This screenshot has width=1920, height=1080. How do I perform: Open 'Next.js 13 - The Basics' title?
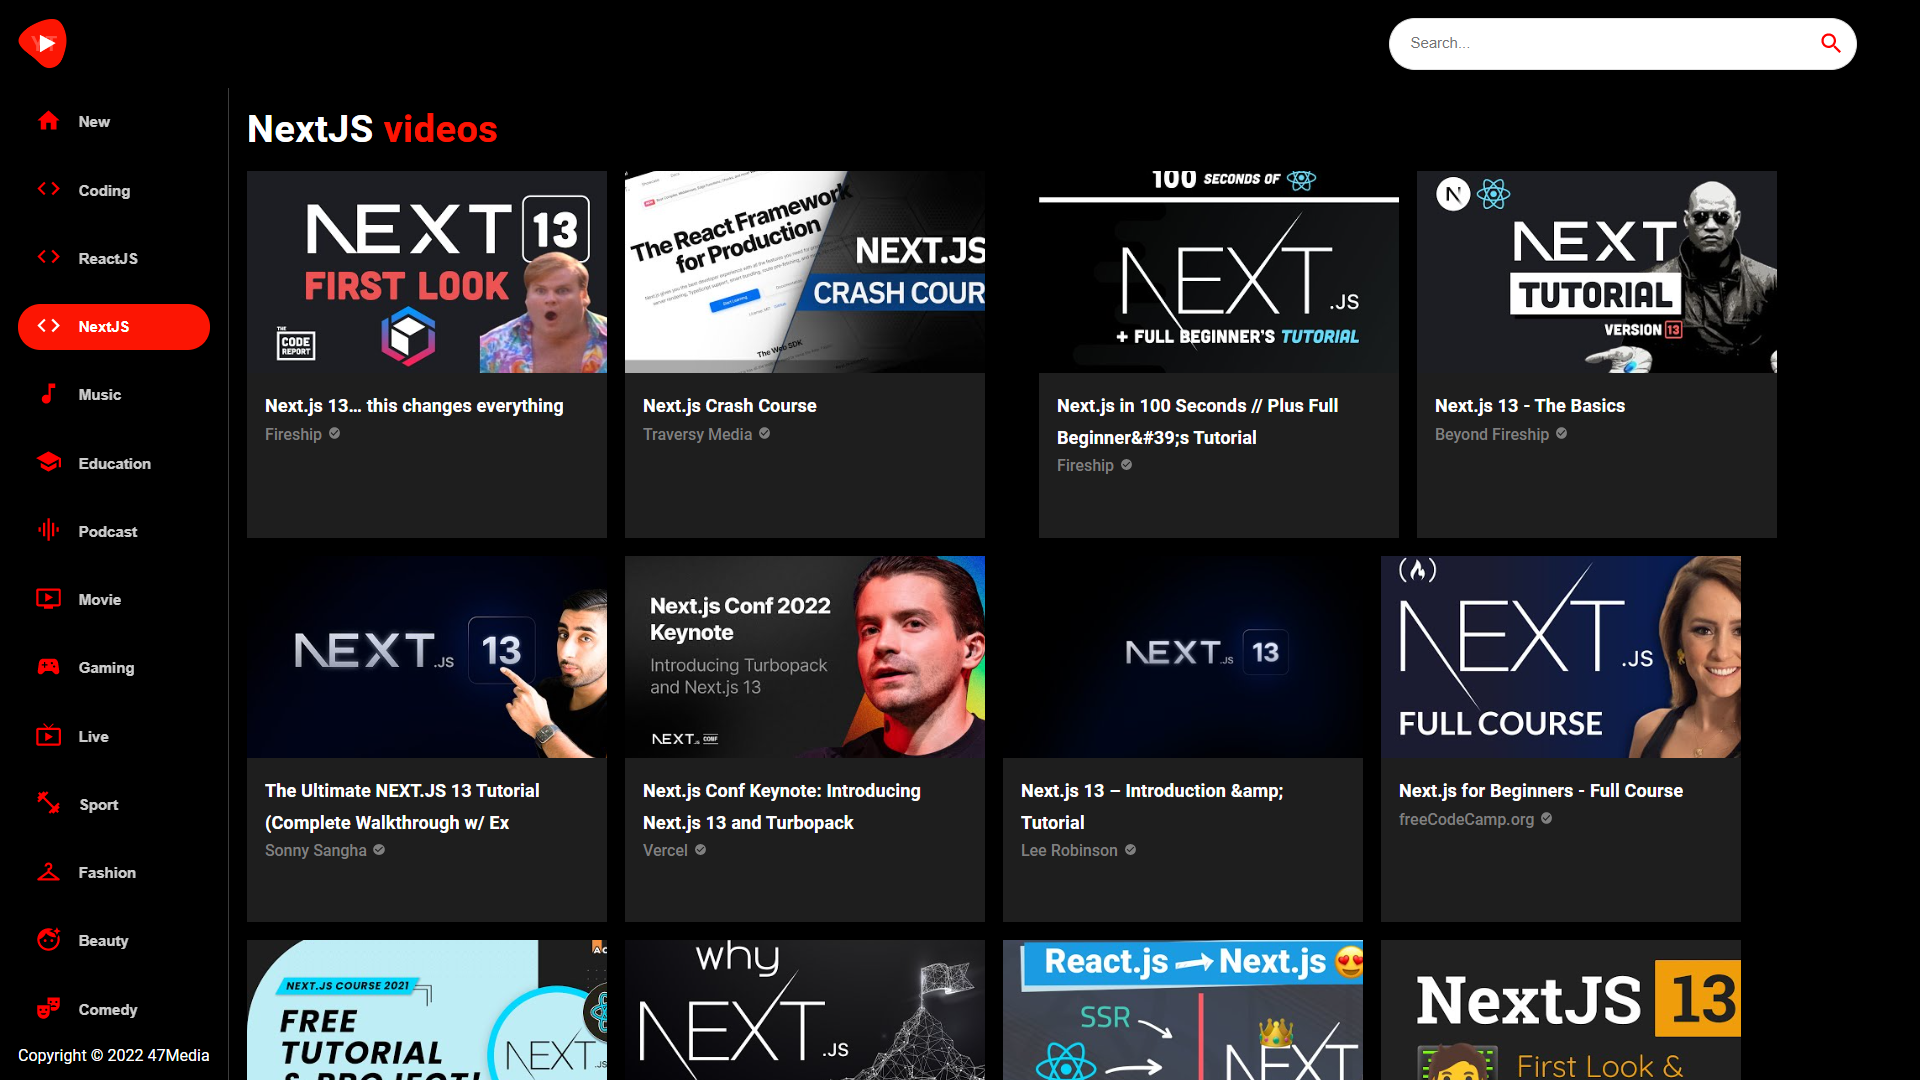click(1529, 406)
